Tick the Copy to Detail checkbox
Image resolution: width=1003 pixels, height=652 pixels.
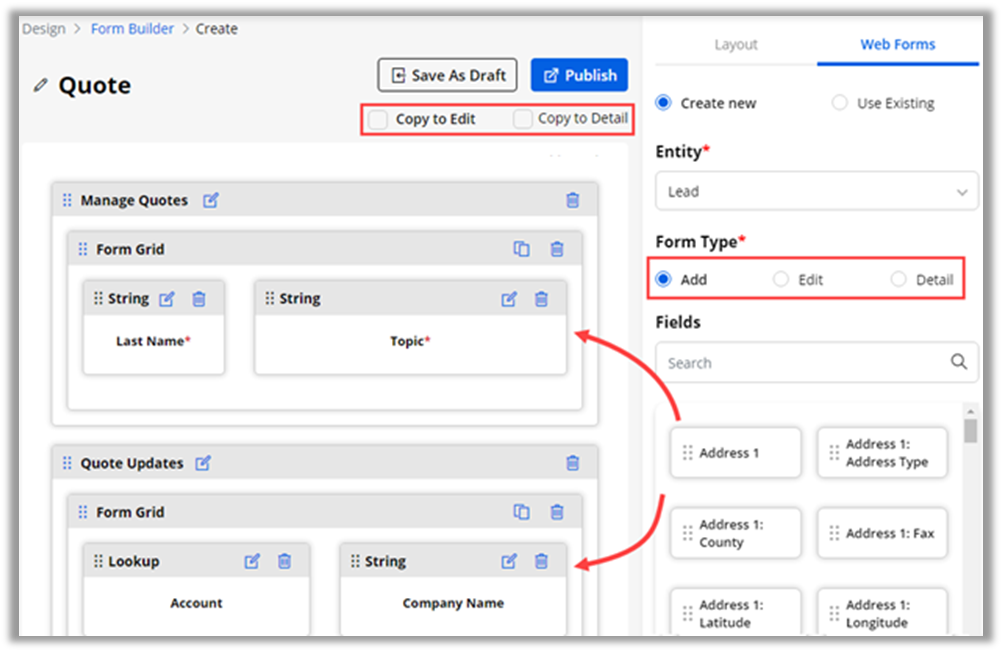(523, 119)
